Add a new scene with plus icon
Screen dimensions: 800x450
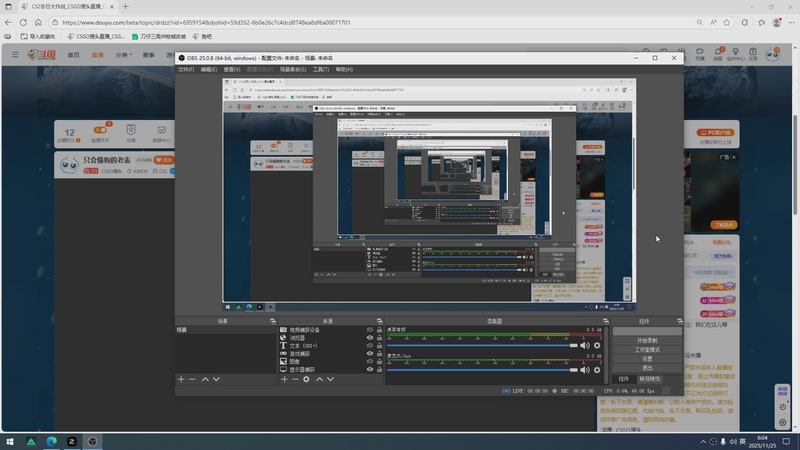coord(181,379)
